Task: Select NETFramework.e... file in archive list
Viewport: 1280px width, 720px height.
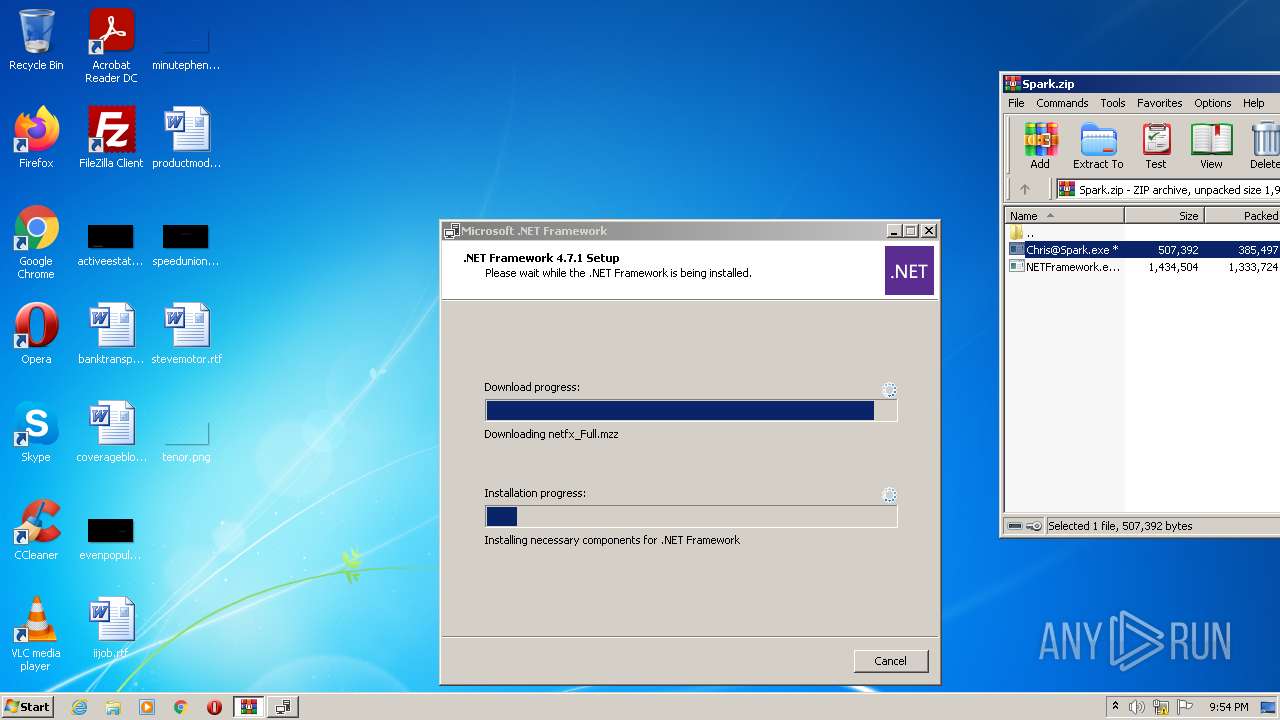Action: click(x=1142, y=267)
